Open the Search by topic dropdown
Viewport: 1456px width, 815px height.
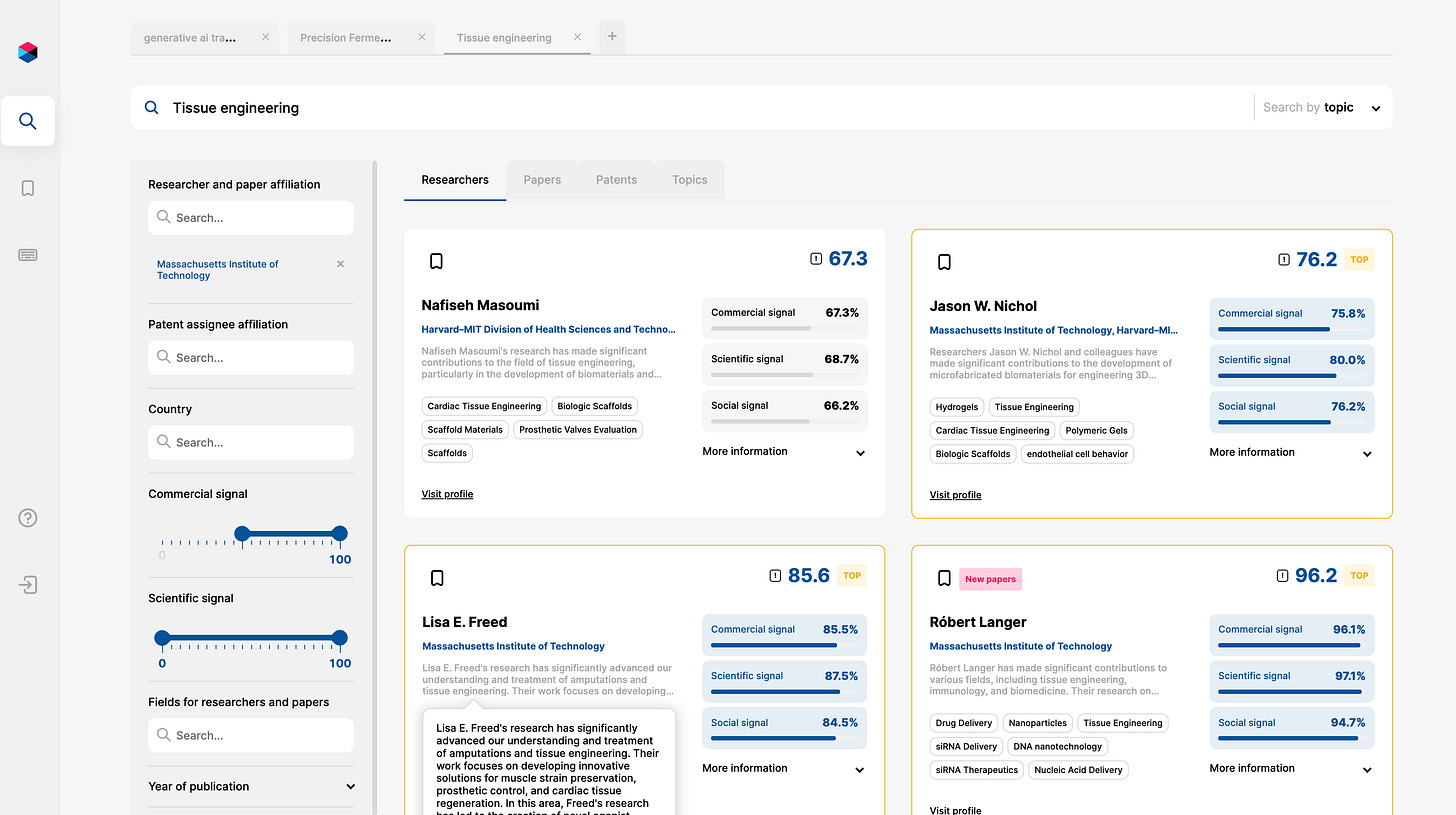tap(1322, 107)
